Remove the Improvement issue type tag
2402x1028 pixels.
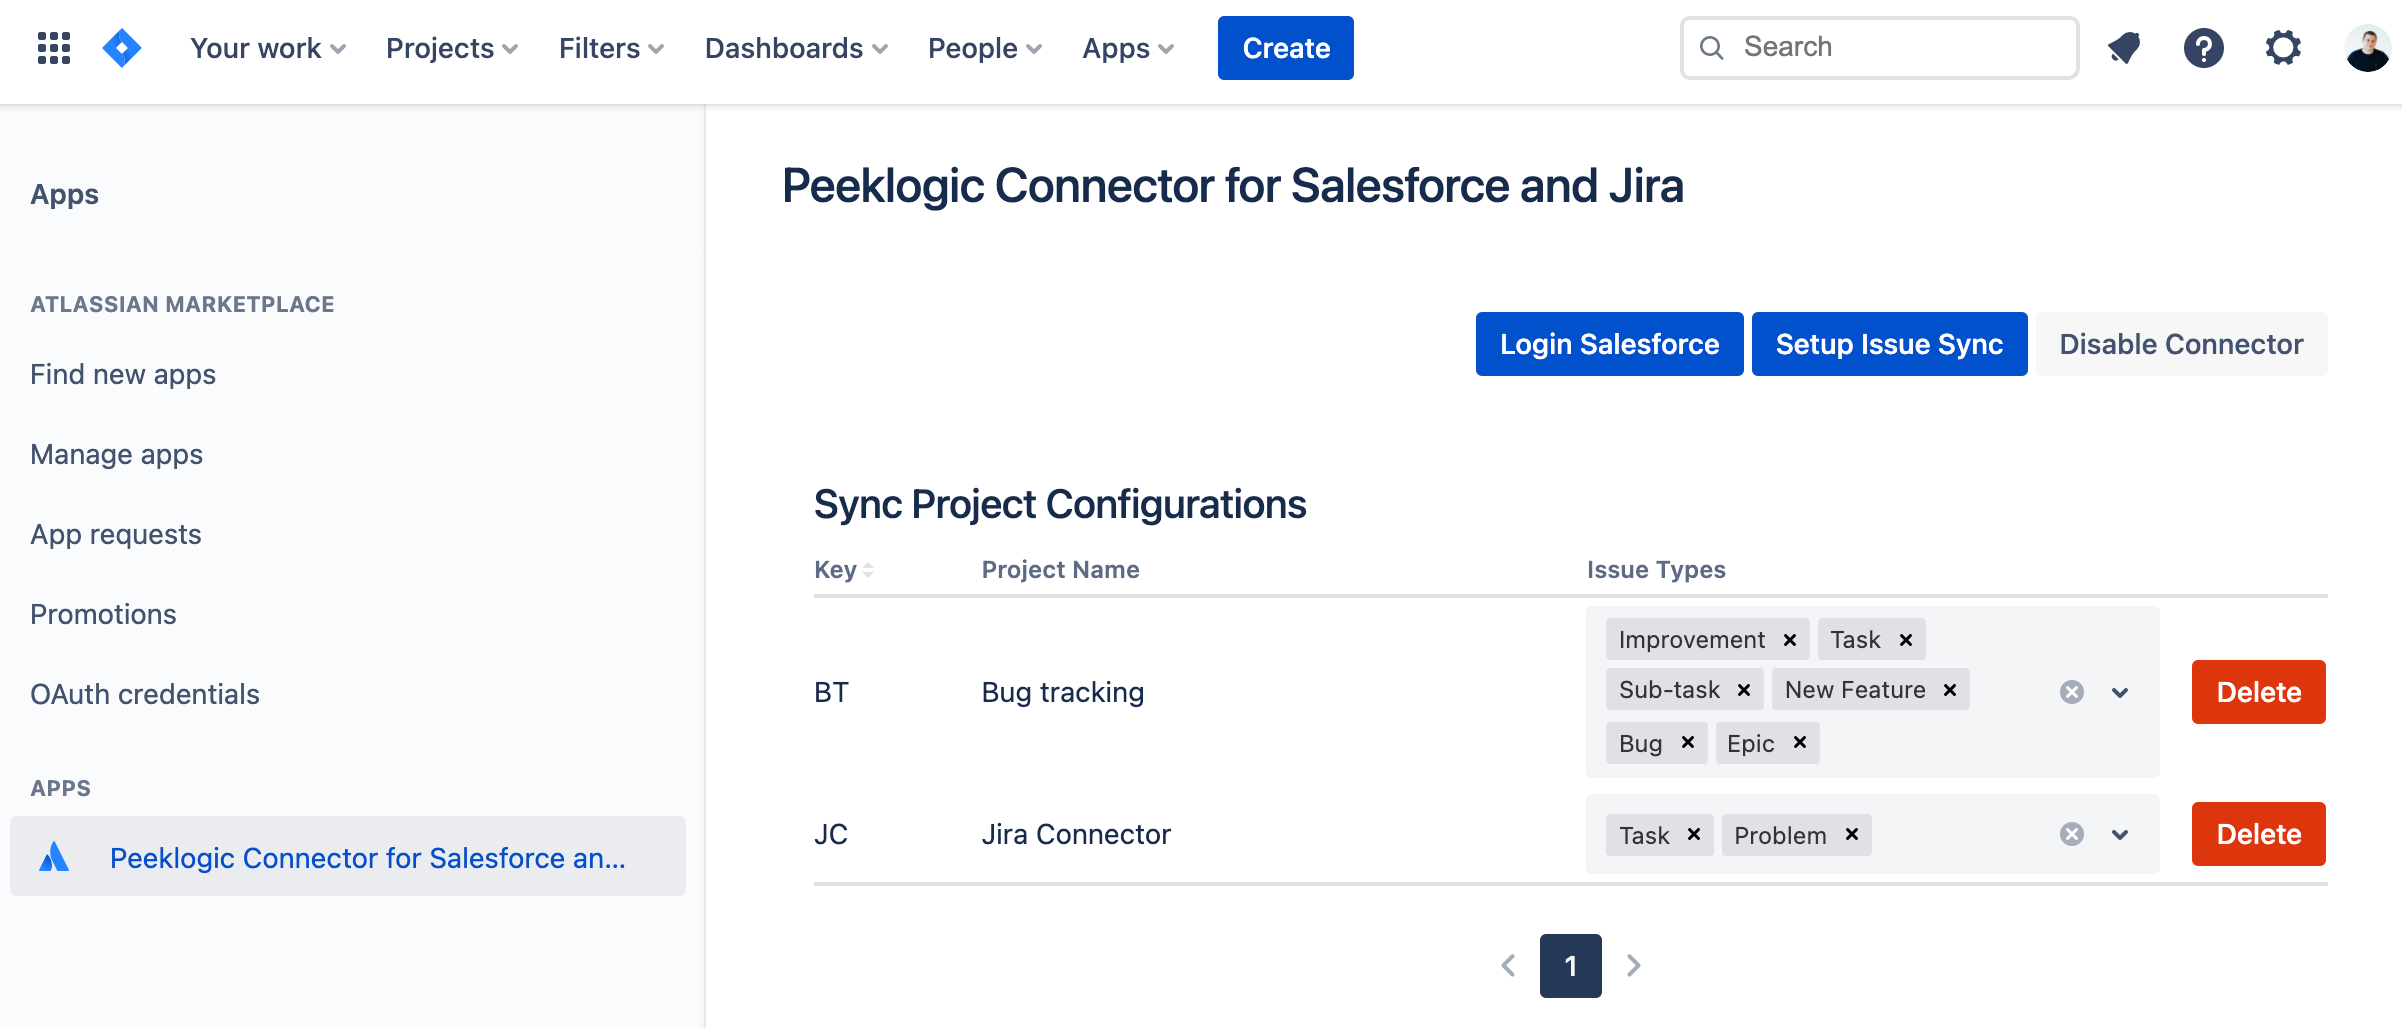point(1789,639)
